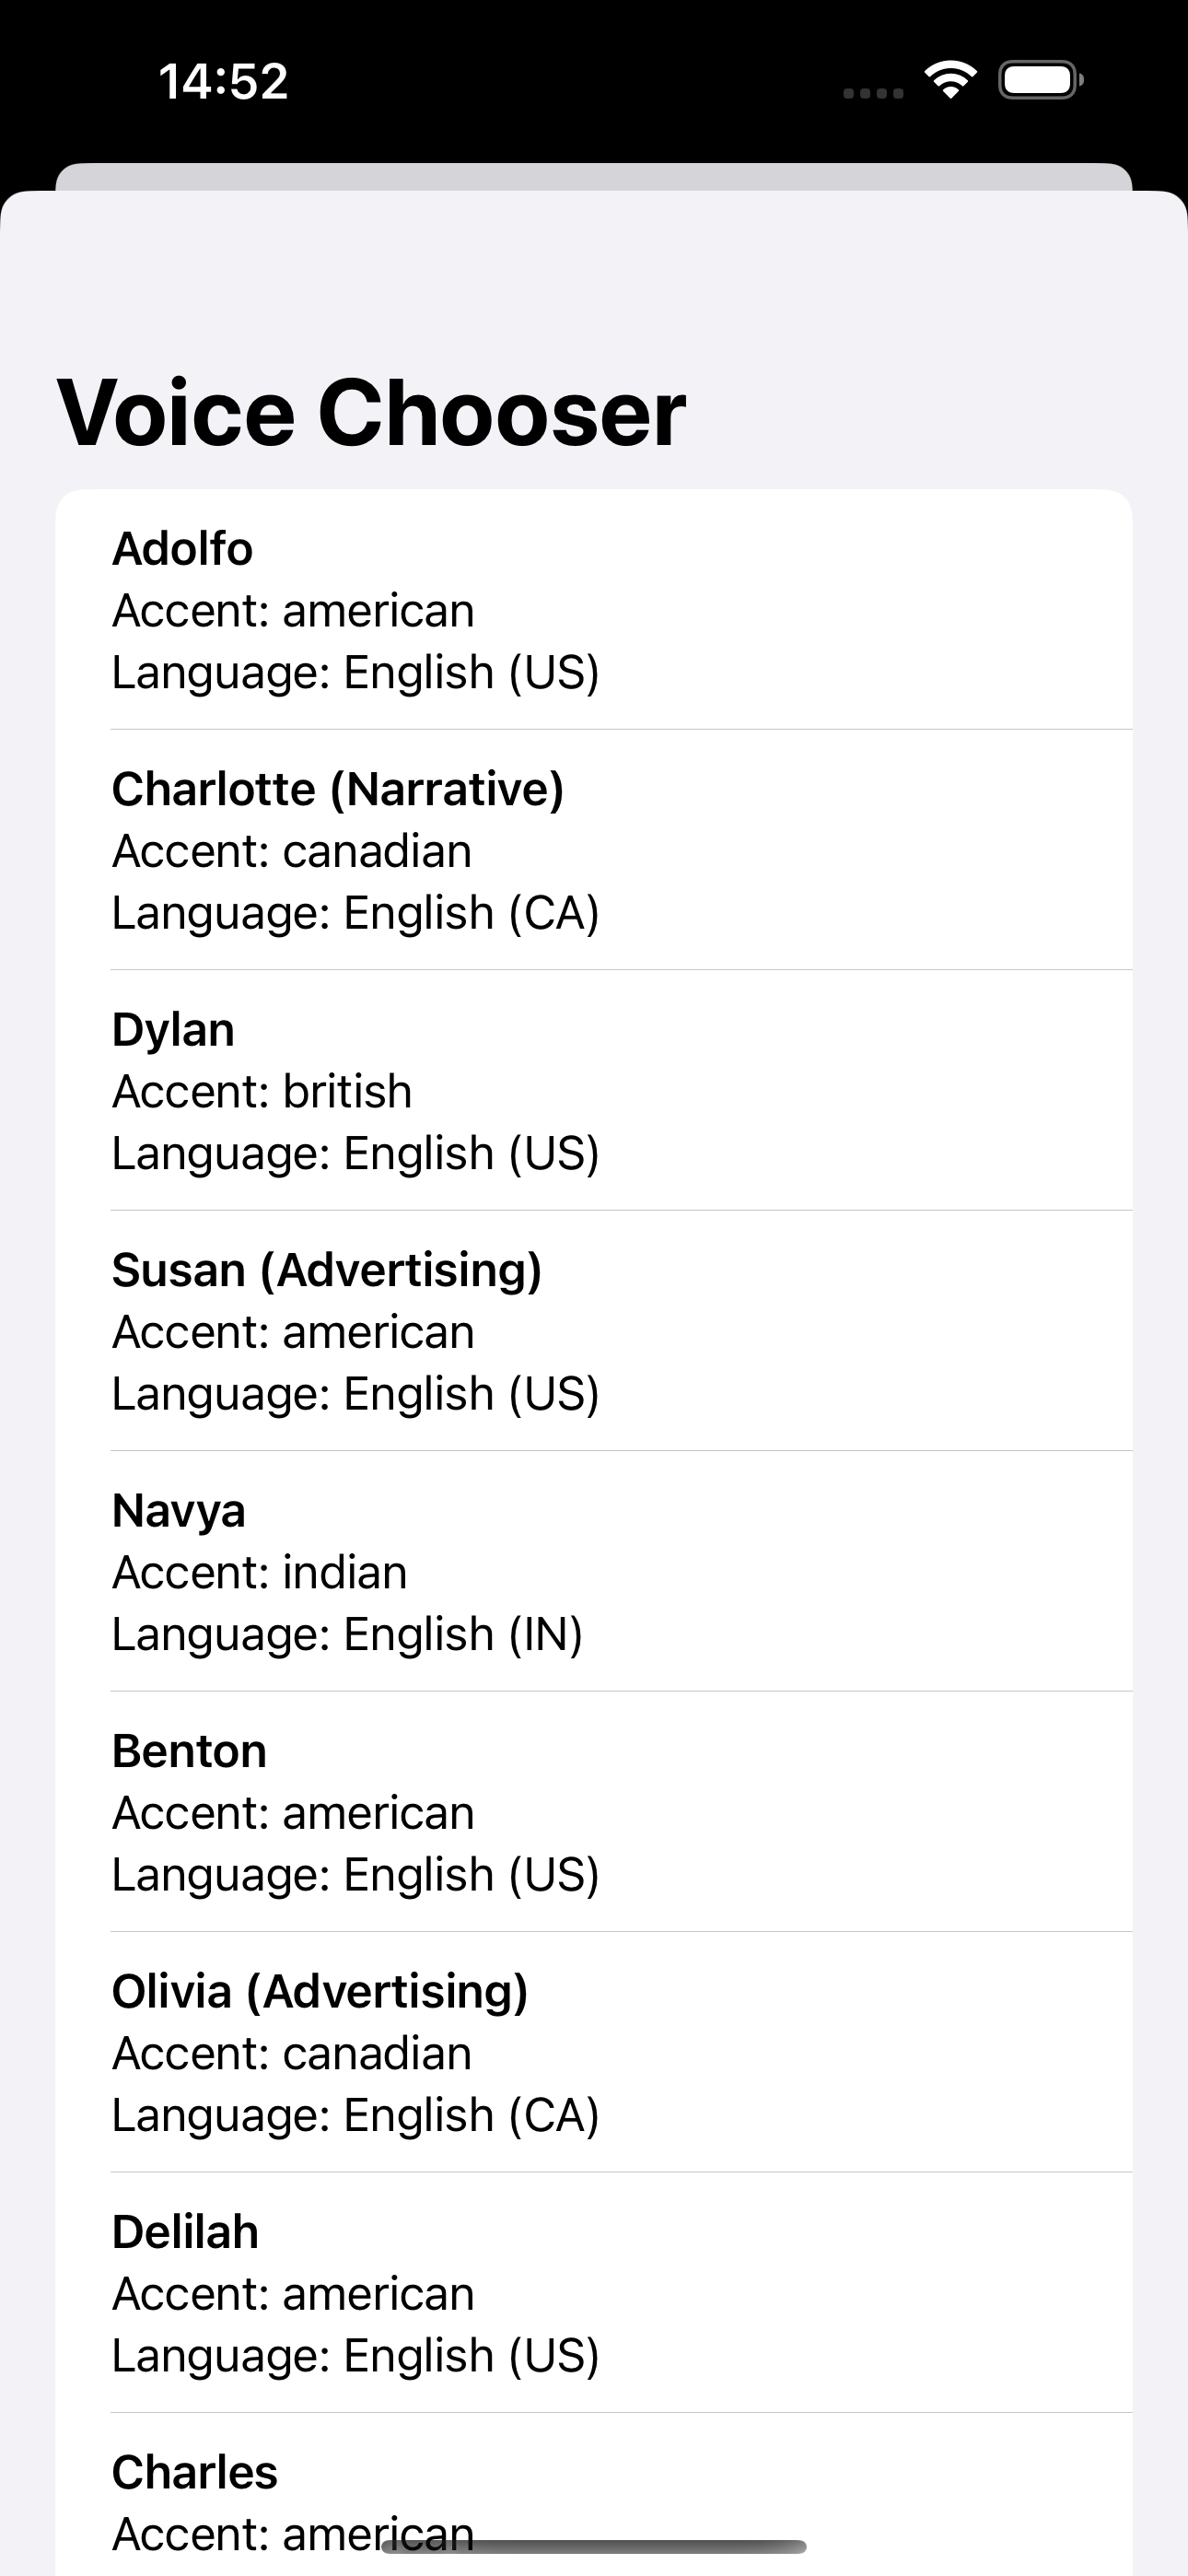
Task: Tap the "Accent: british" line under Dylan
Action: tap(262, 1091)
